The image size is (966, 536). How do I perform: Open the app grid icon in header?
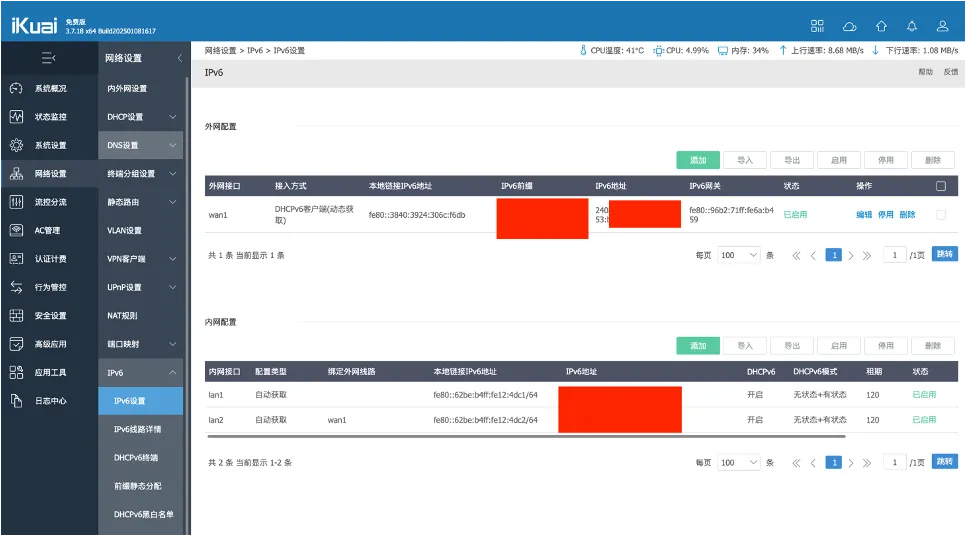pyautogui.click(x=817, y=26)
